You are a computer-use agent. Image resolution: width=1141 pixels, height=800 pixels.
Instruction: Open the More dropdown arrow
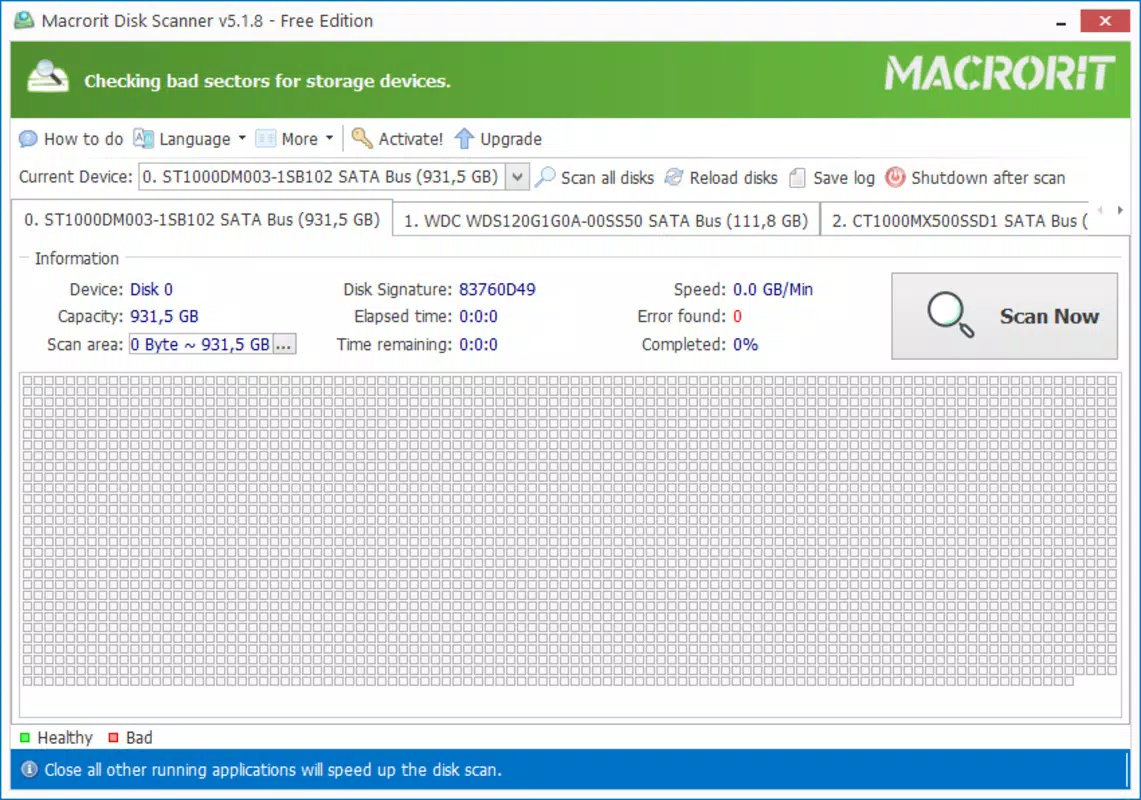[x=330, y=138]
